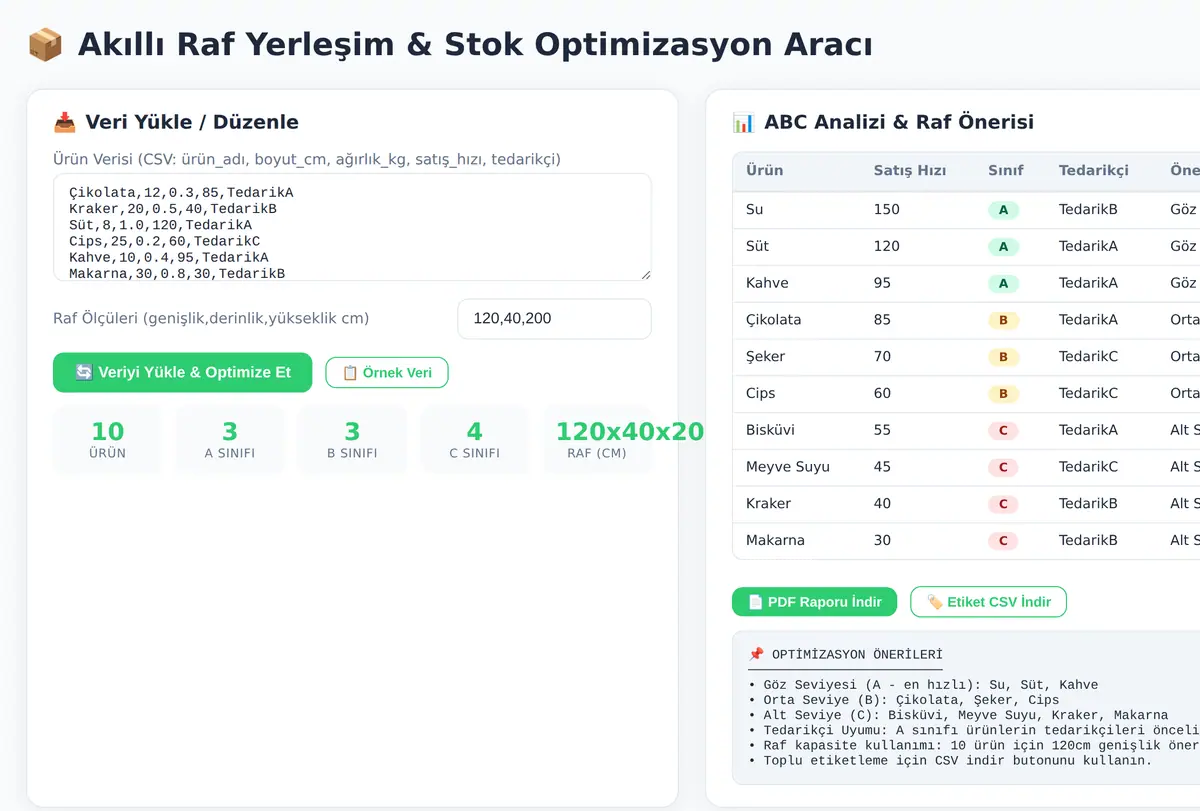This screenshot has width=1200, height=811.
Task: Click the A class badge in Su row
Action: pyautogui.click(x=1003, y=210)
